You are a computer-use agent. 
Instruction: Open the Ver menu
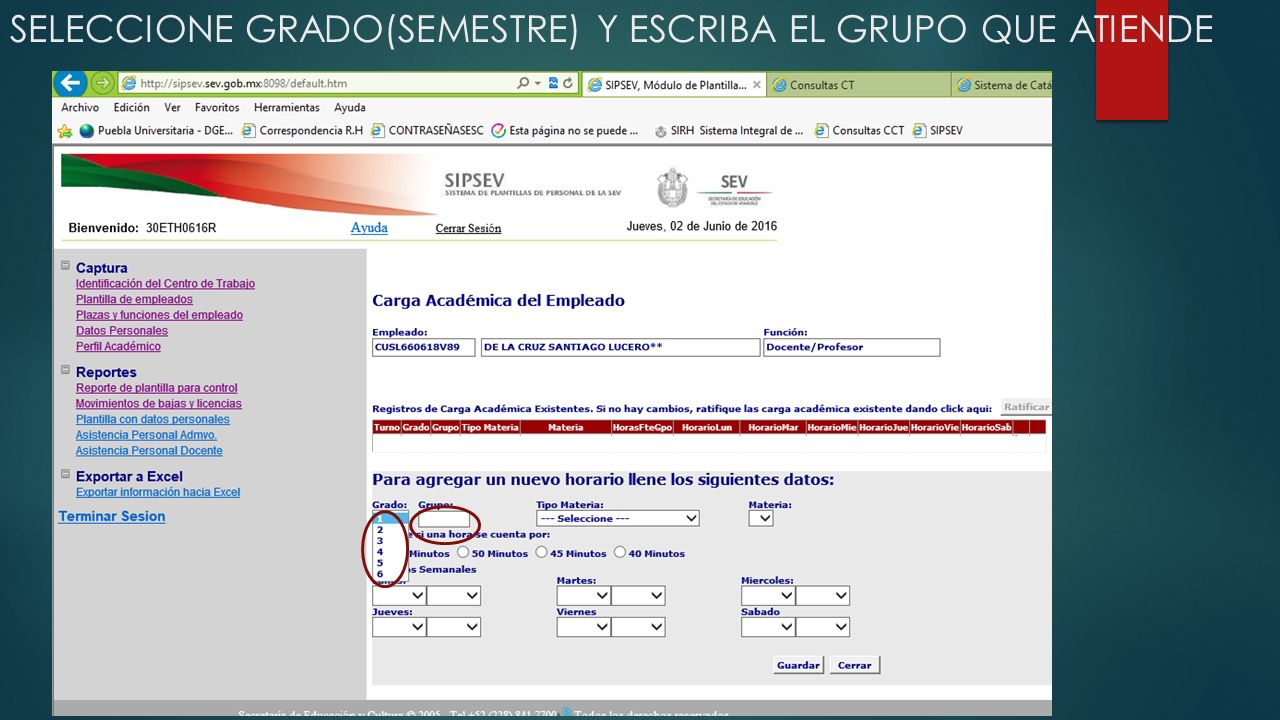(x=173, y=108)
